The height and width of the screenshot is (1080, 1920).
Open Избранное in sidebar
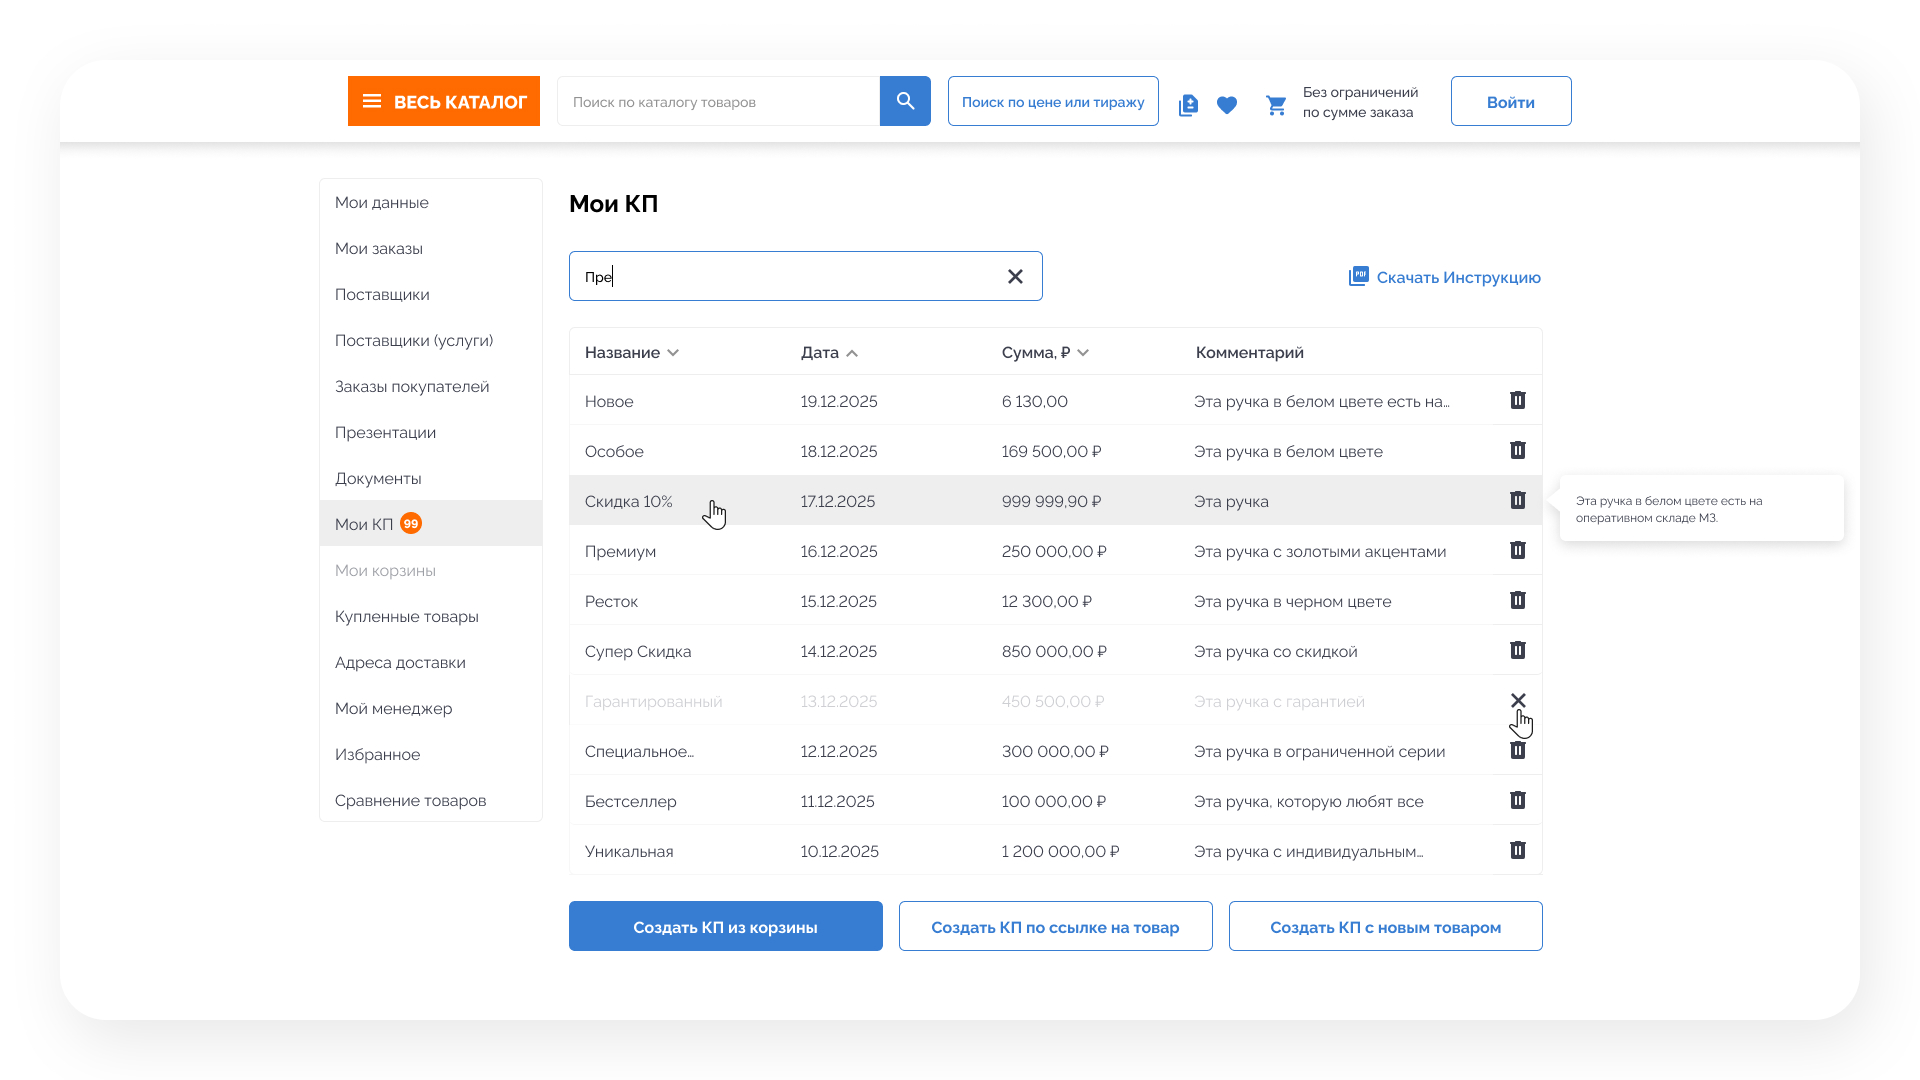(431, 754)
